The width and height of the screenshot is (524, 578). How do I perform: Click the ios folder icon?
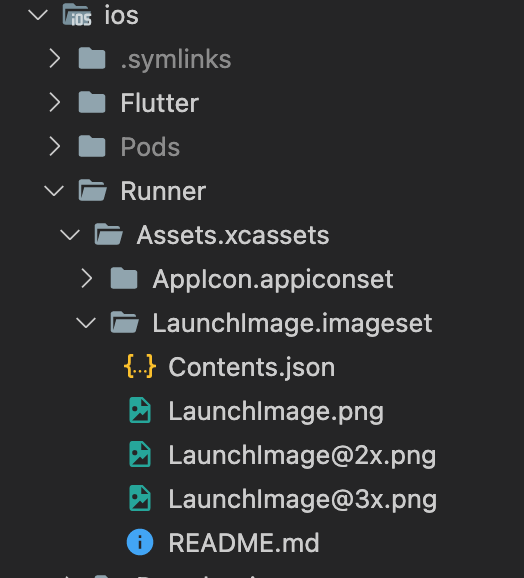pyautogui.click(x=77, y=15)
